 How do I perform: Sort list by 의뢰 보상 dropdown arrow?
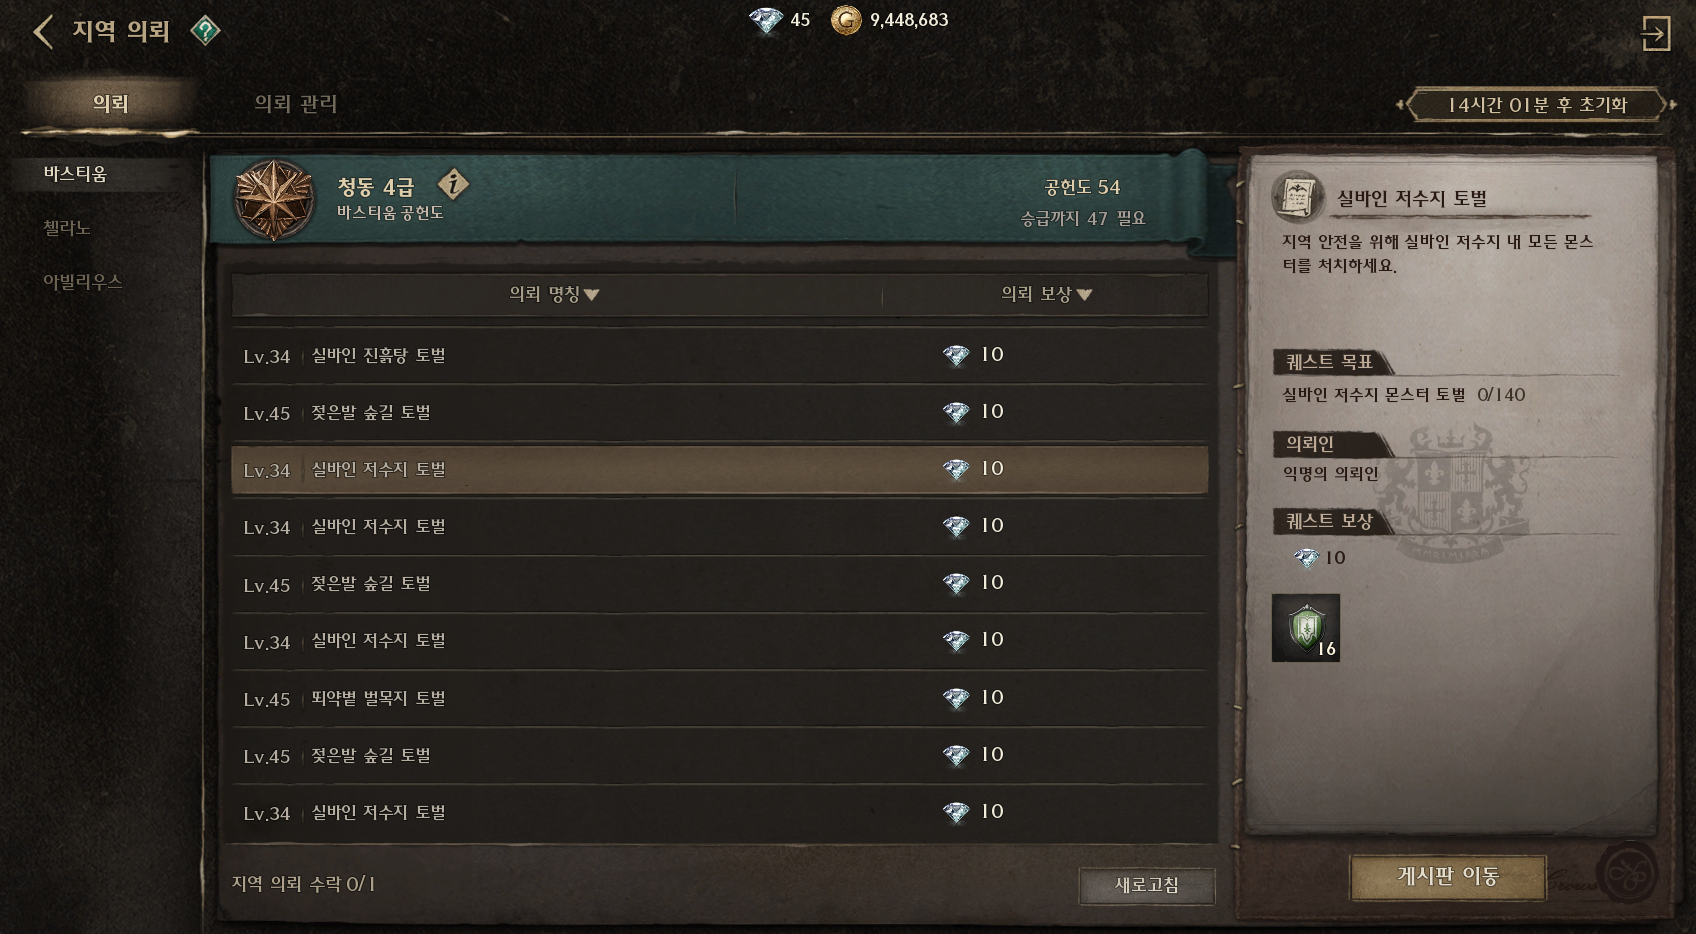[1084, 295]
